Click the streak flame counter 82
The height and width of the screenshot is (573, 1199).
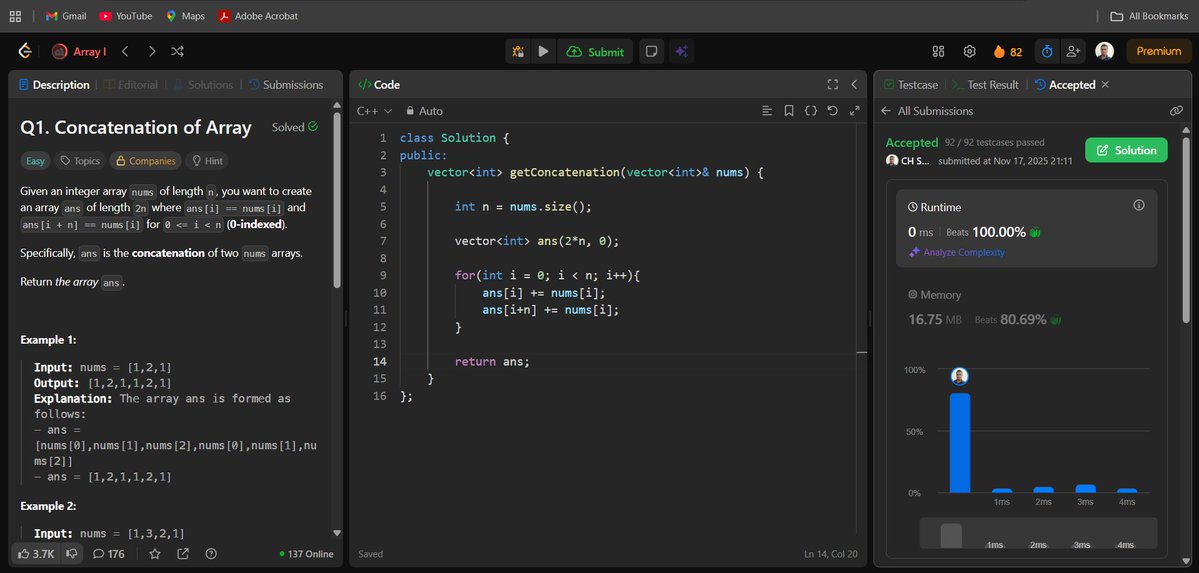(1008, 51)
